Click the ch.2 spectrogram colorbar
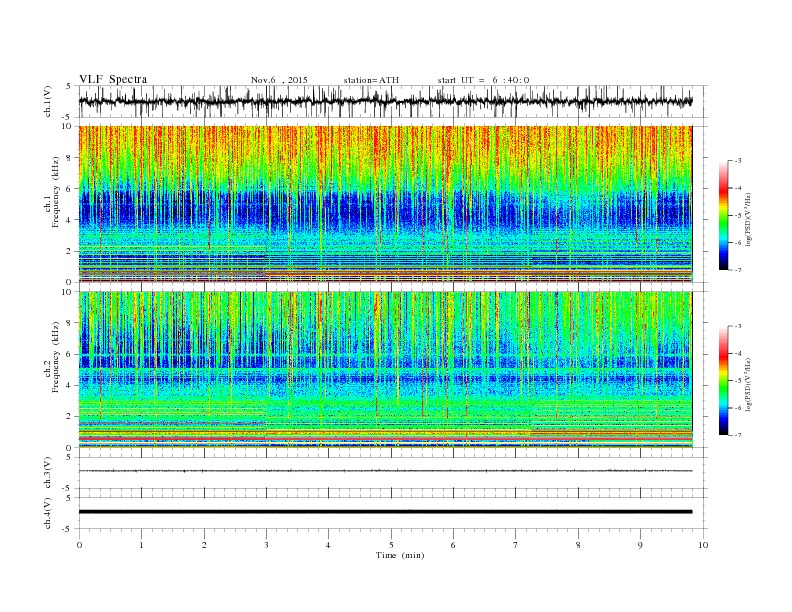The width and height of the screenshot is (792, 612). tap(723, 380)
